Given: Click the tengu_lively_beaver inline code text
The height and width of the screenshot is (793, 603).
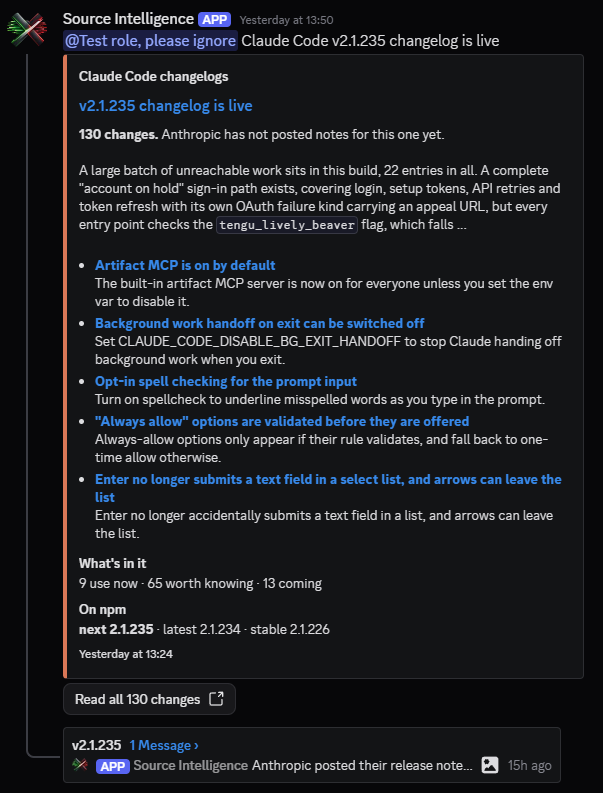Looking at the screenshot, I should click(287, 225).
